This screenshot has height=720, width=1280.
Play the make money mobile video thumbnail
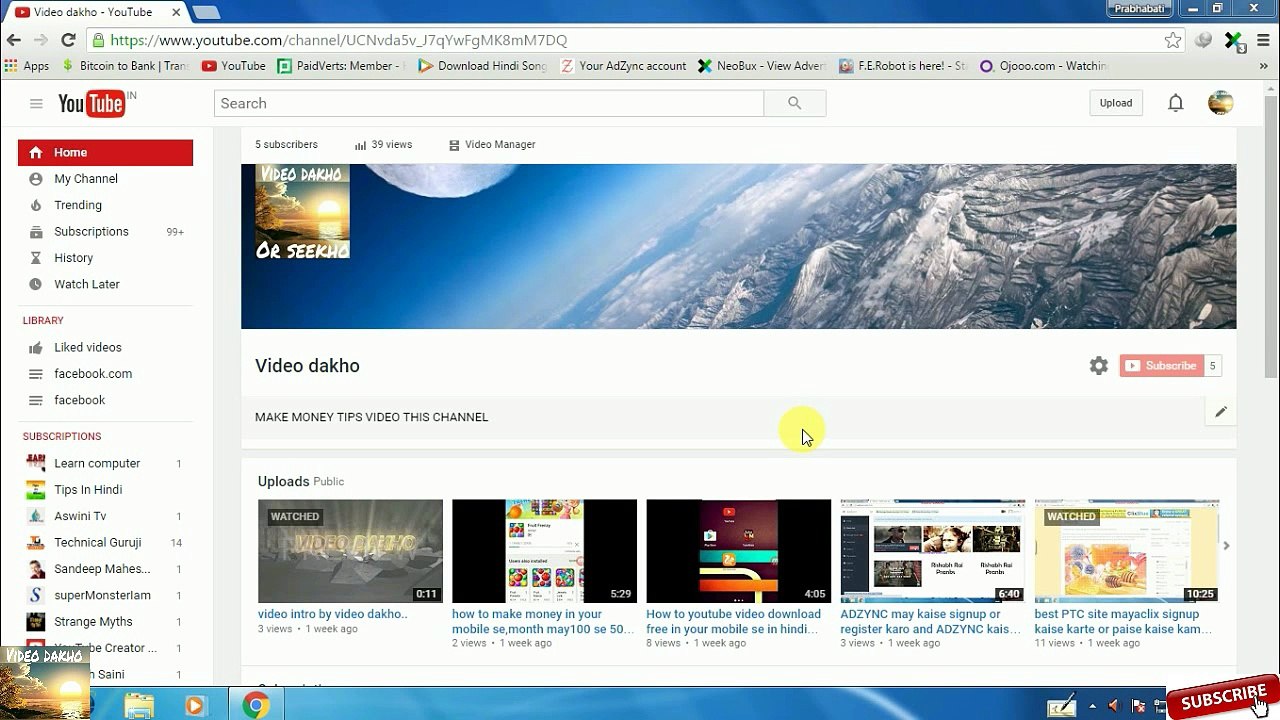pos(544,551)
